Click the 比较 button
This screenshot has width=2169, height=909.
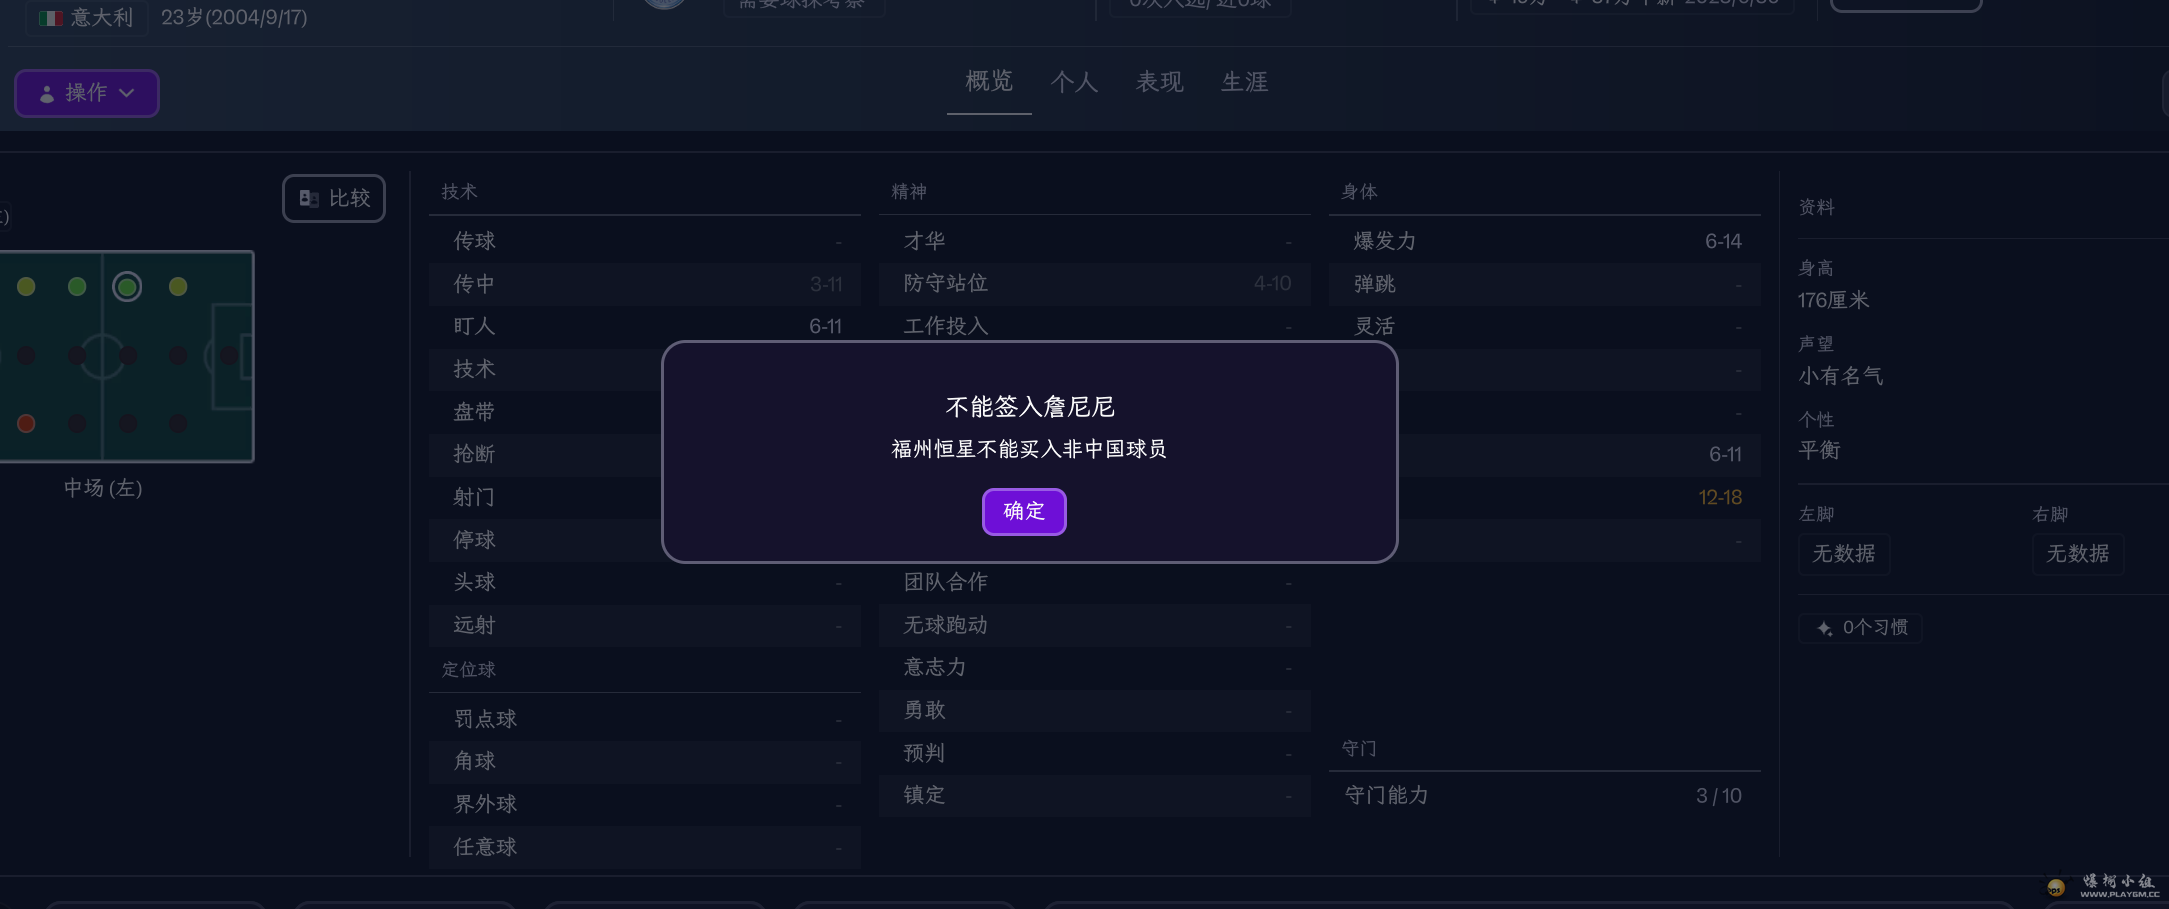[x=333, y=198]
